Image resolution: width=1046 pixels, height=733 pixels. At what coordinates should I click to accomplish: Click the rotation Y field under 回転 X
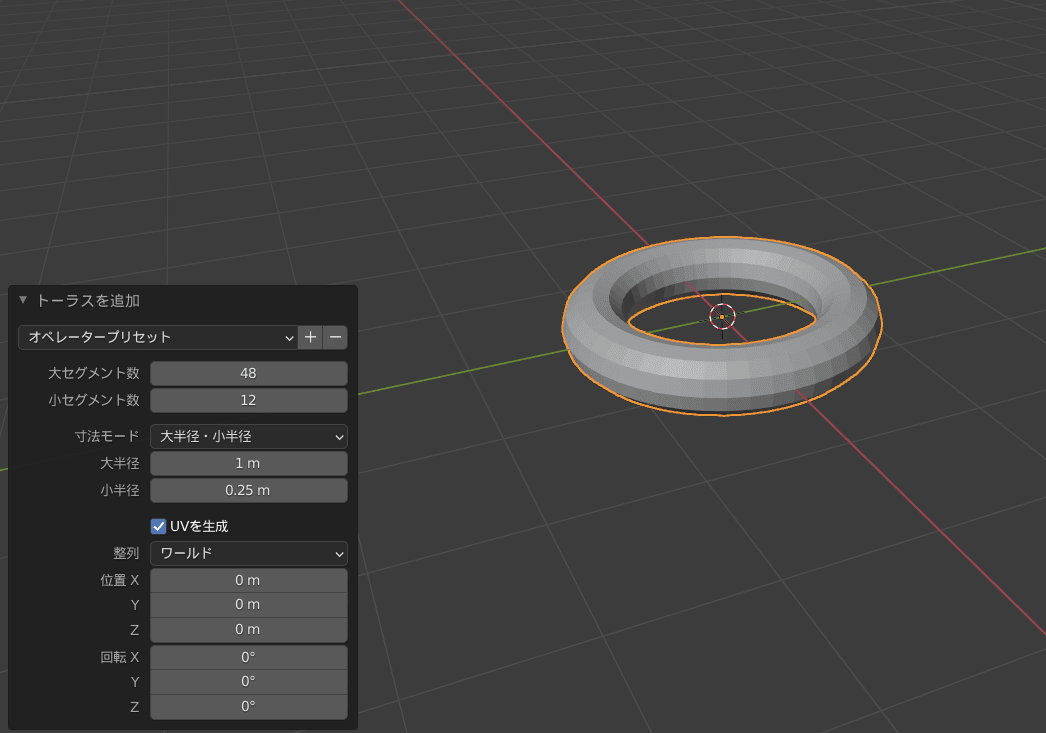click(x=248, y=682)
